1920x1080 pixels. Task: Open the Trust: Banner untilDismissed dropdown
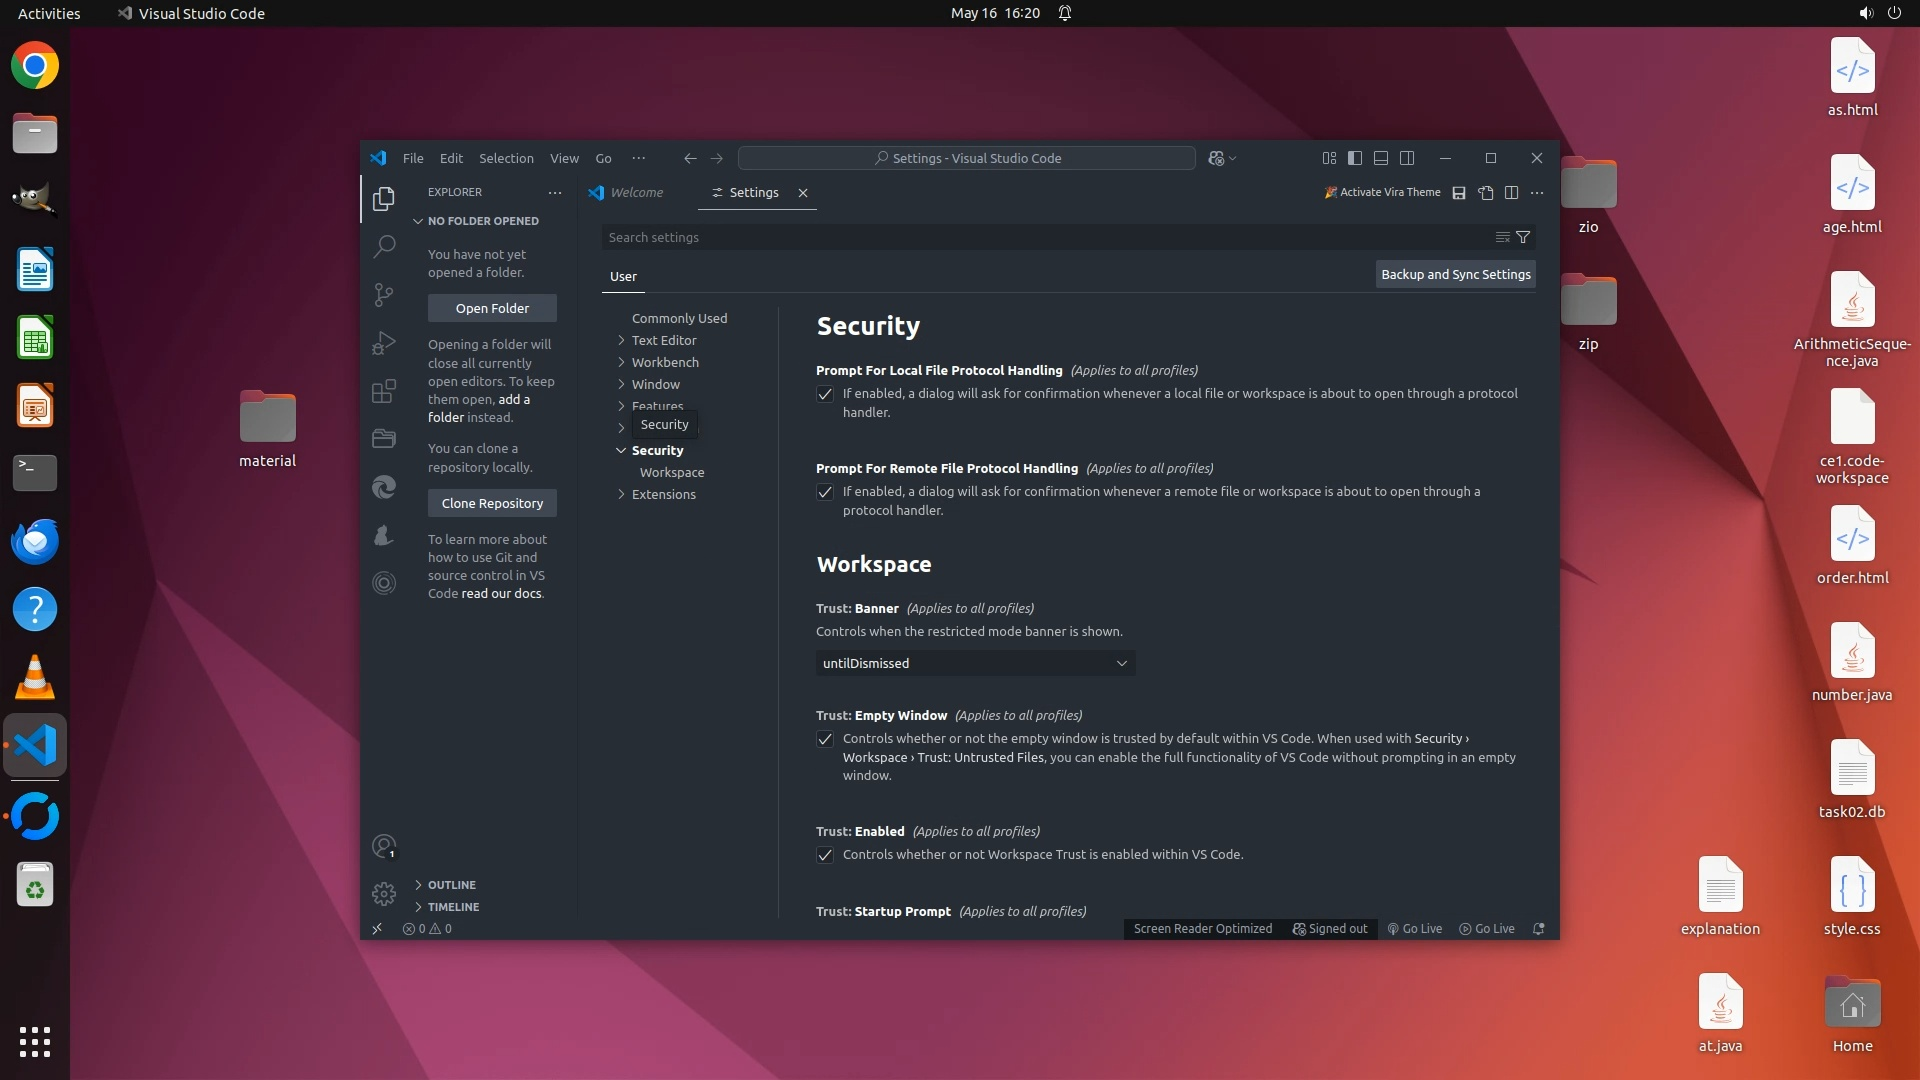[975, 663]
